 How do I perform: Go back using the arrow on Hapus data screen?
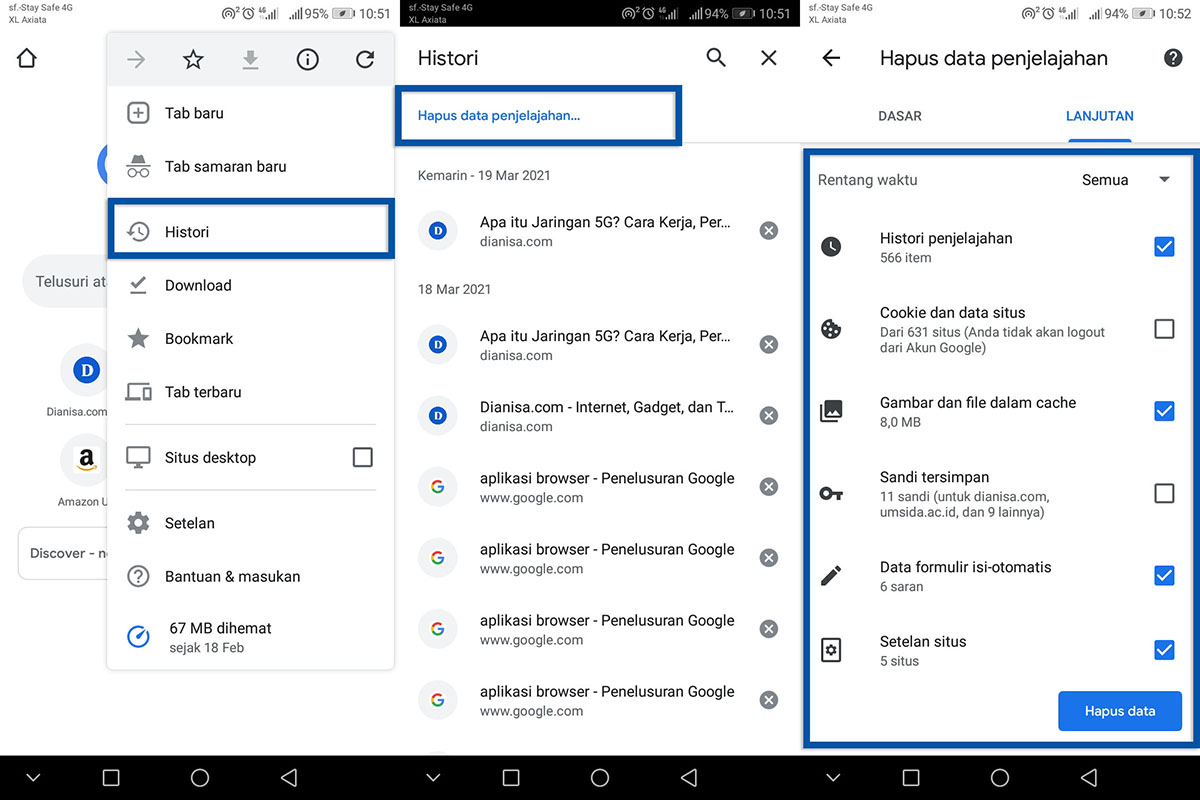coord(831,58)
